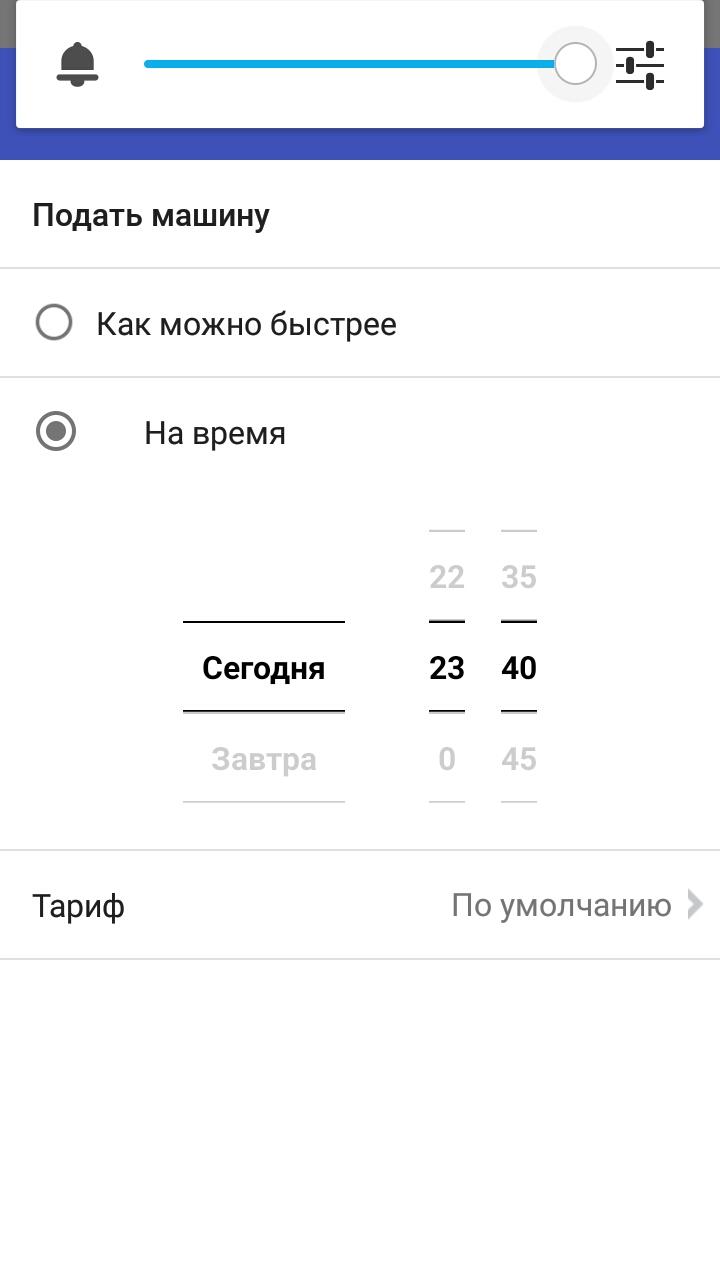Tap 'Сегодня' in the day picker
The width and height of the screenshot is (720, 1280).
point(264,668)
